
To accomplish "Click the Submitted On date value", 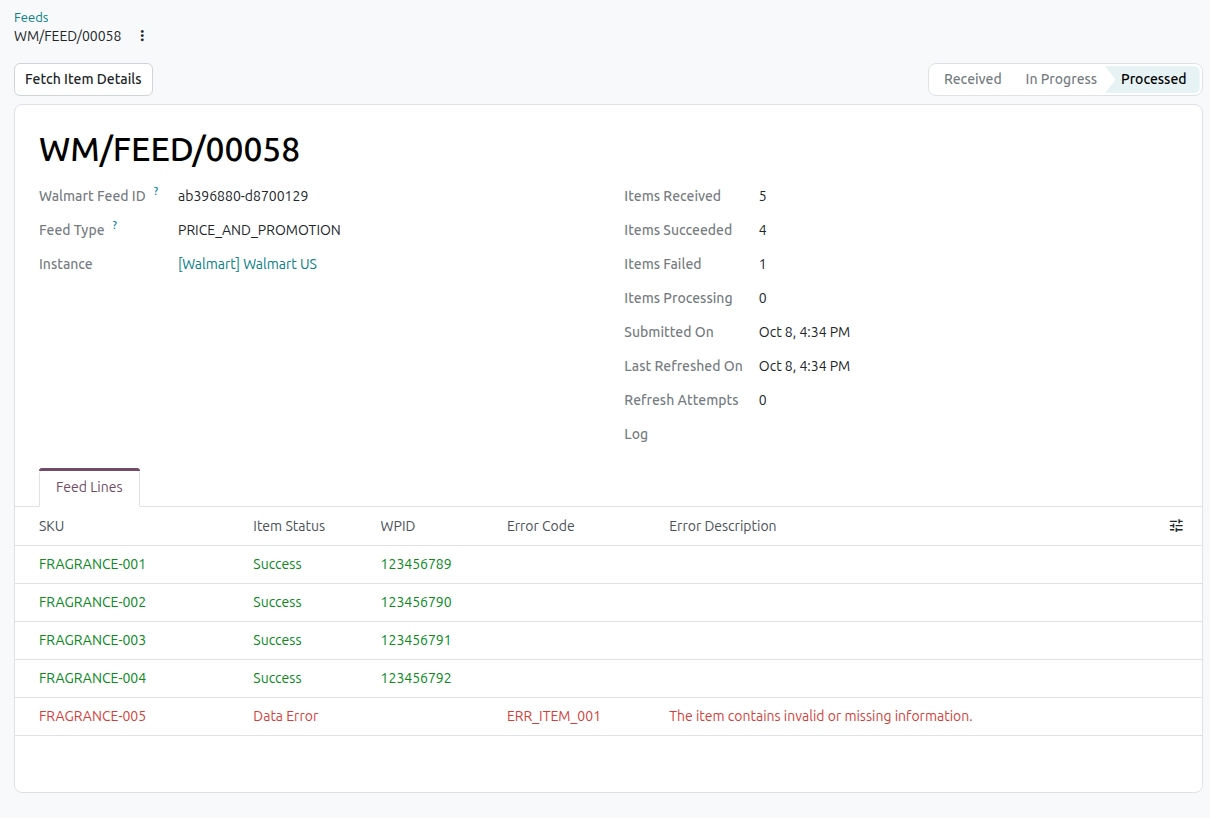I will pyautogui.click(x=804, y=332).
